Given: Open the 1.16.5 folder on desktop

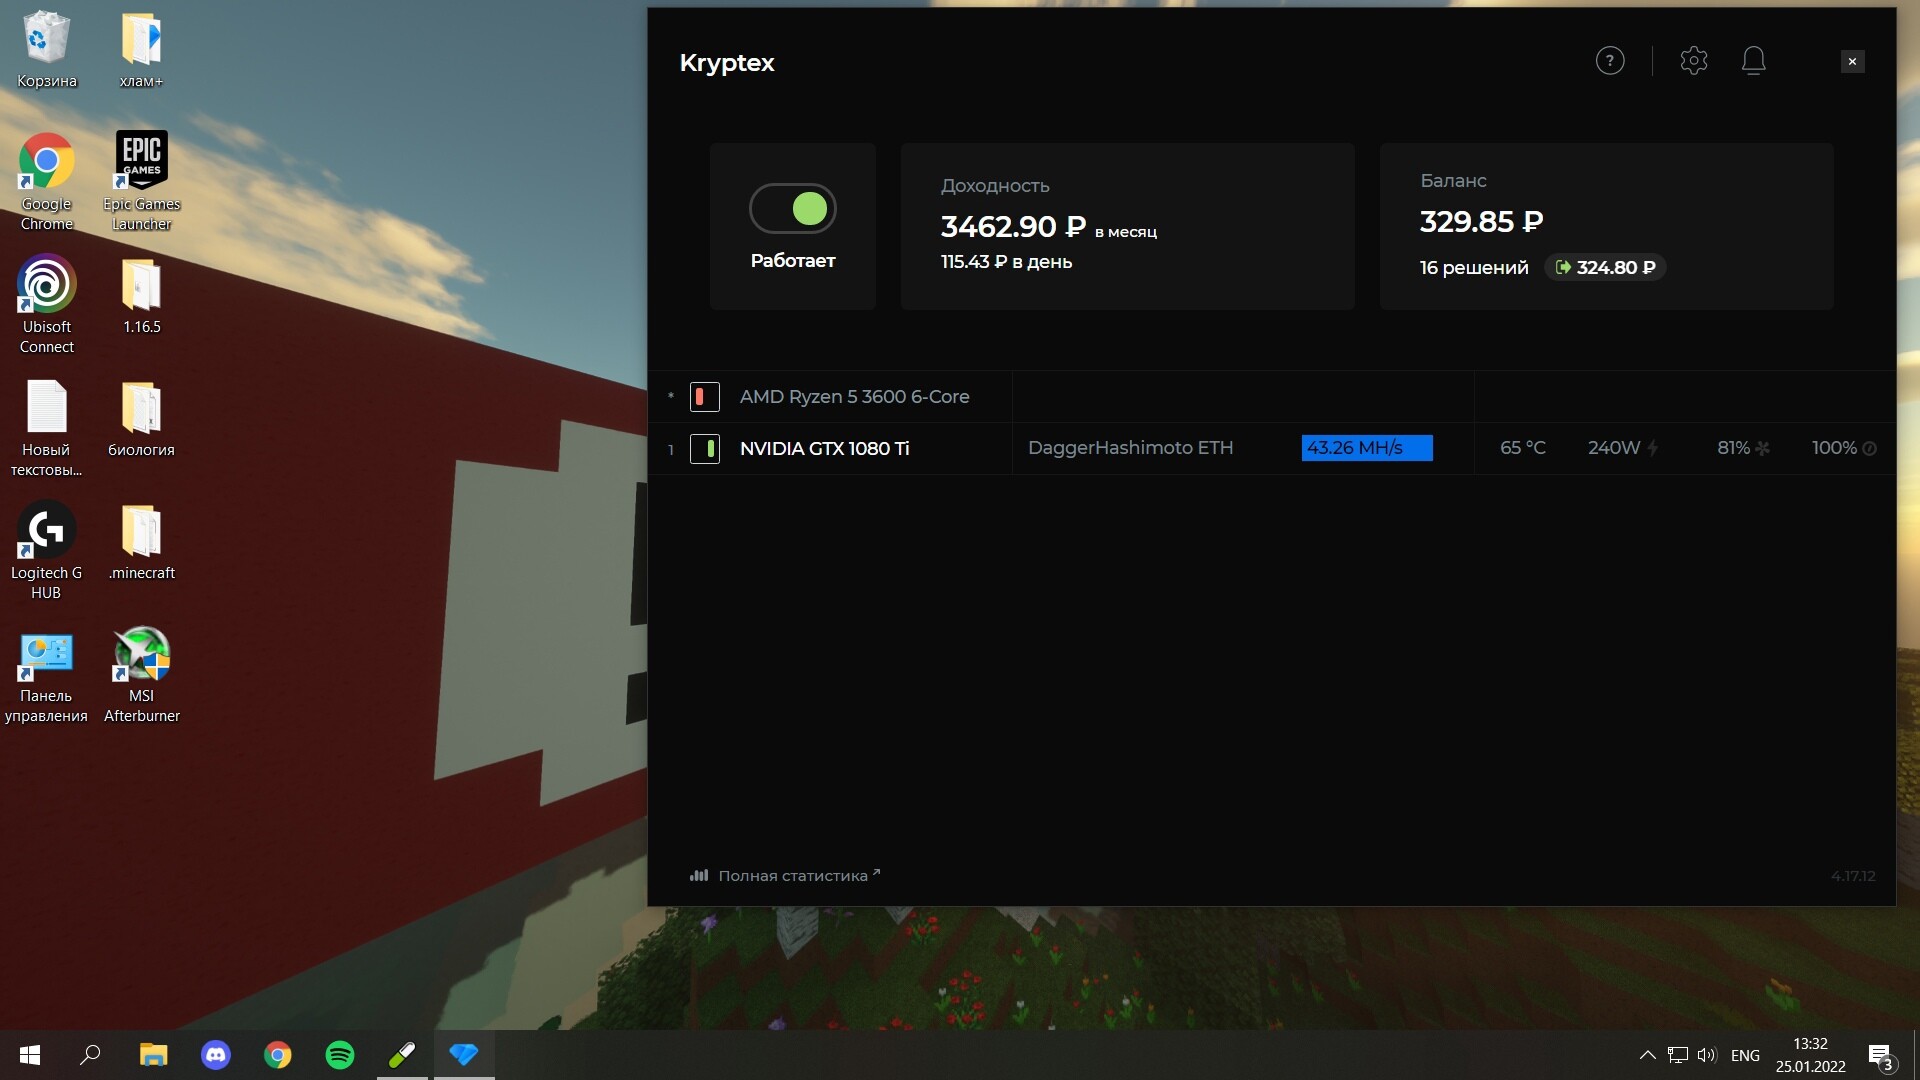Looking at the screenshot, I should (x=141, y=296).
